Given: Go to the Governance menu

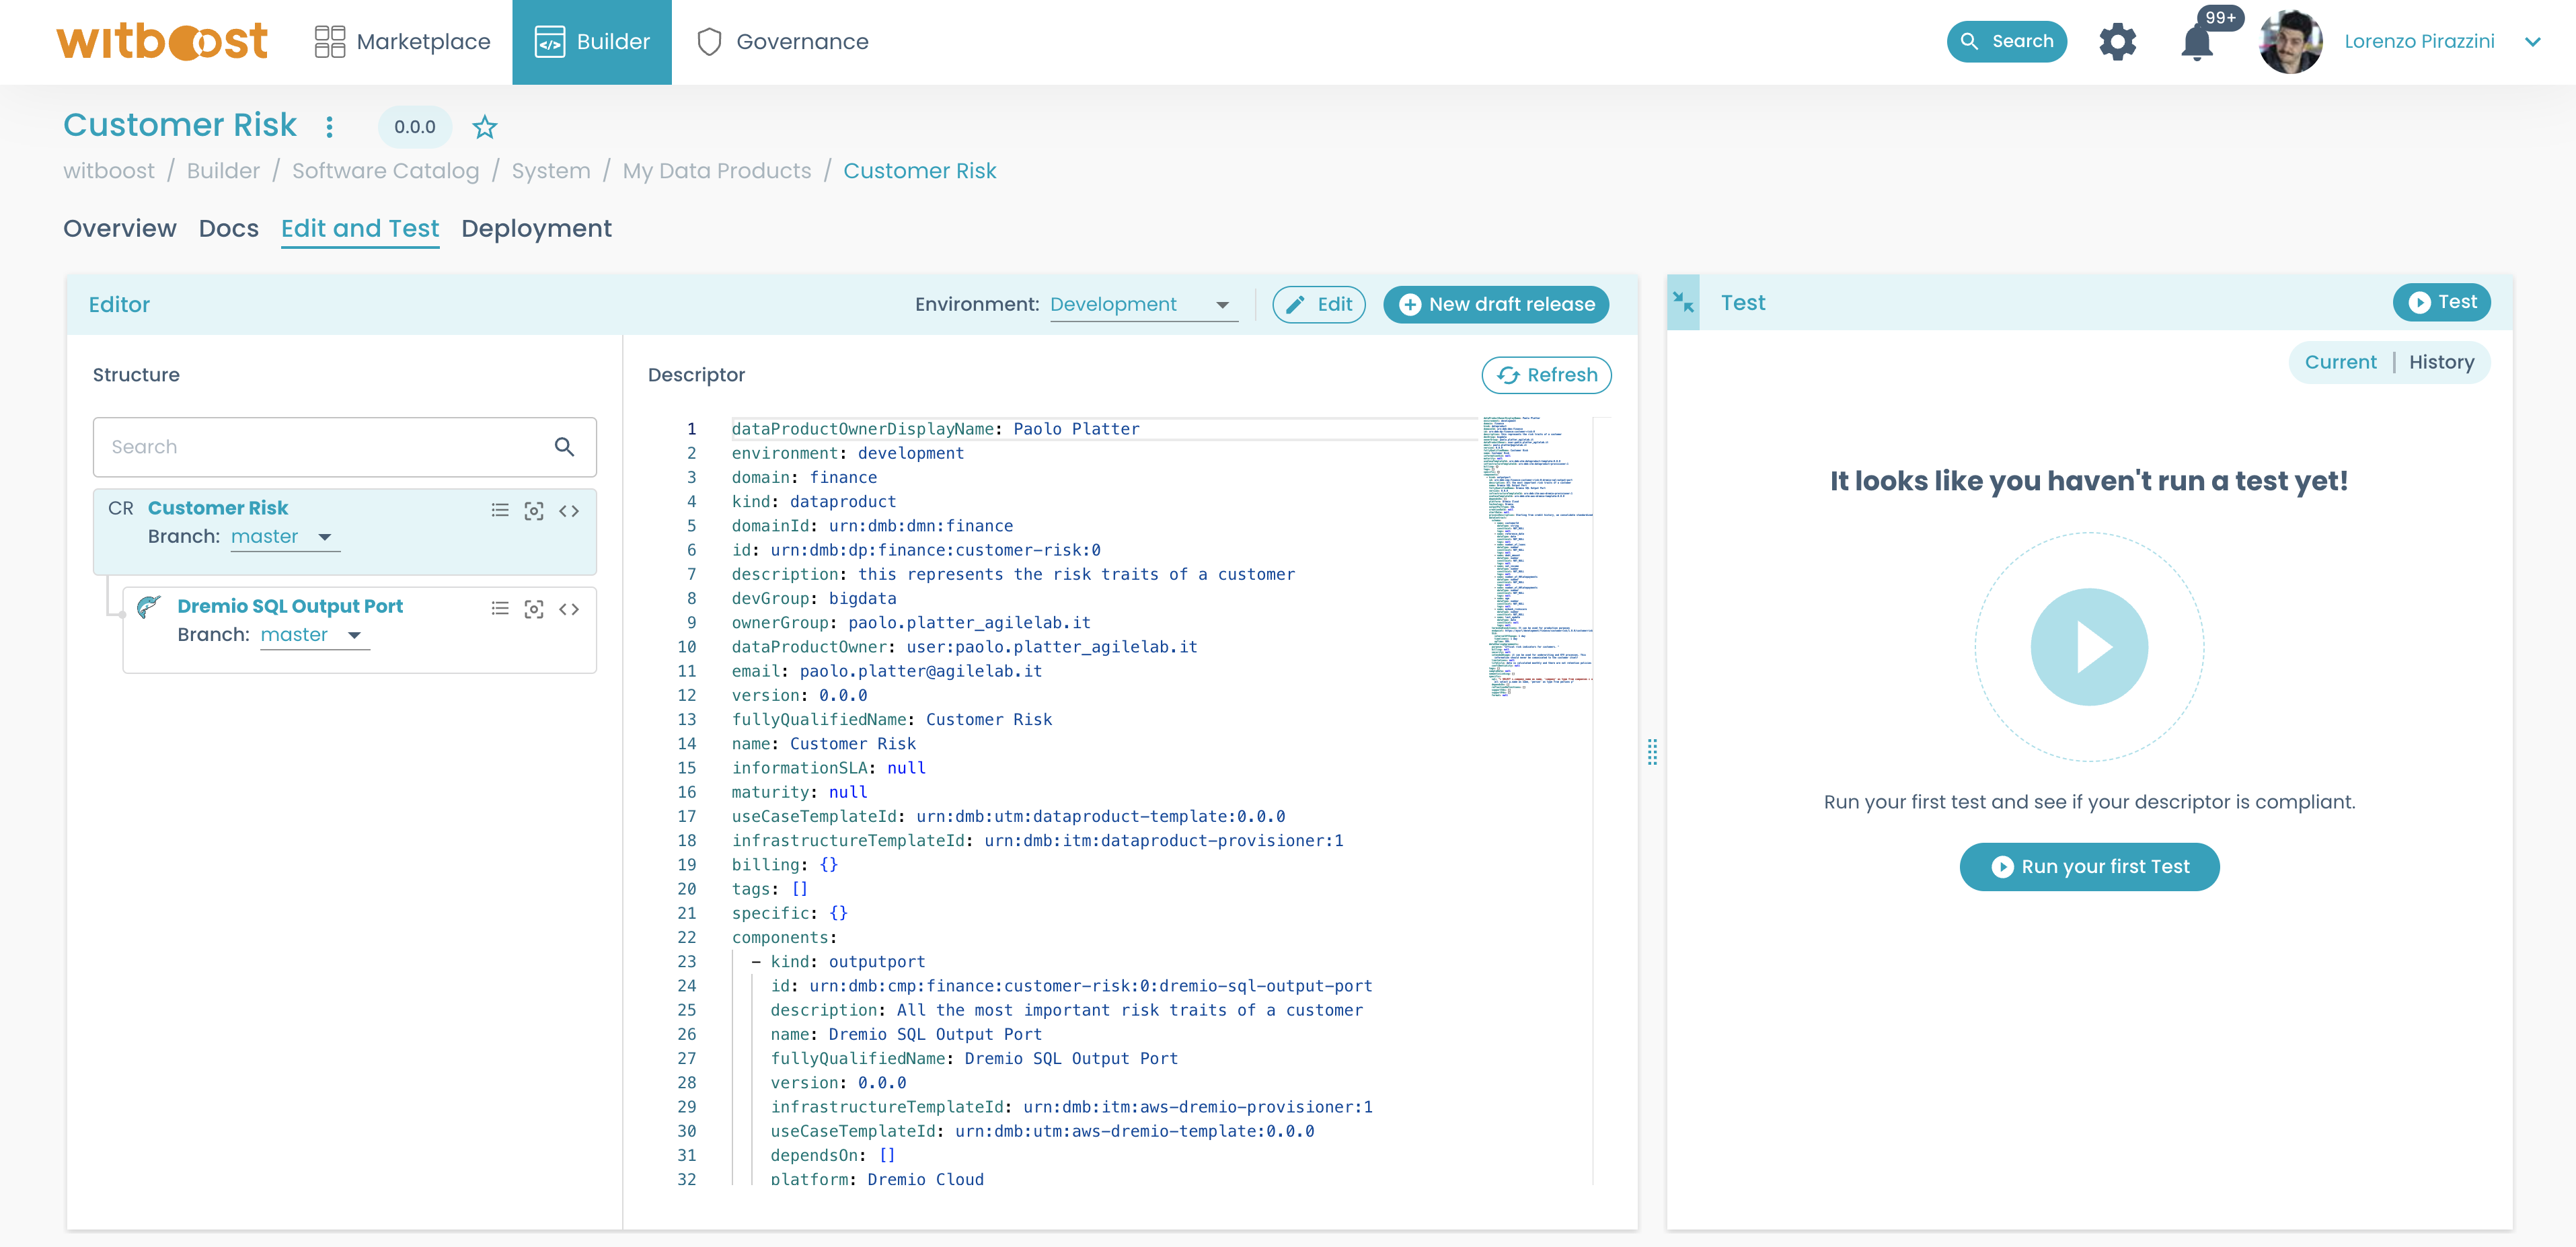Looking at the screenshot, I should tap(783, 42).
